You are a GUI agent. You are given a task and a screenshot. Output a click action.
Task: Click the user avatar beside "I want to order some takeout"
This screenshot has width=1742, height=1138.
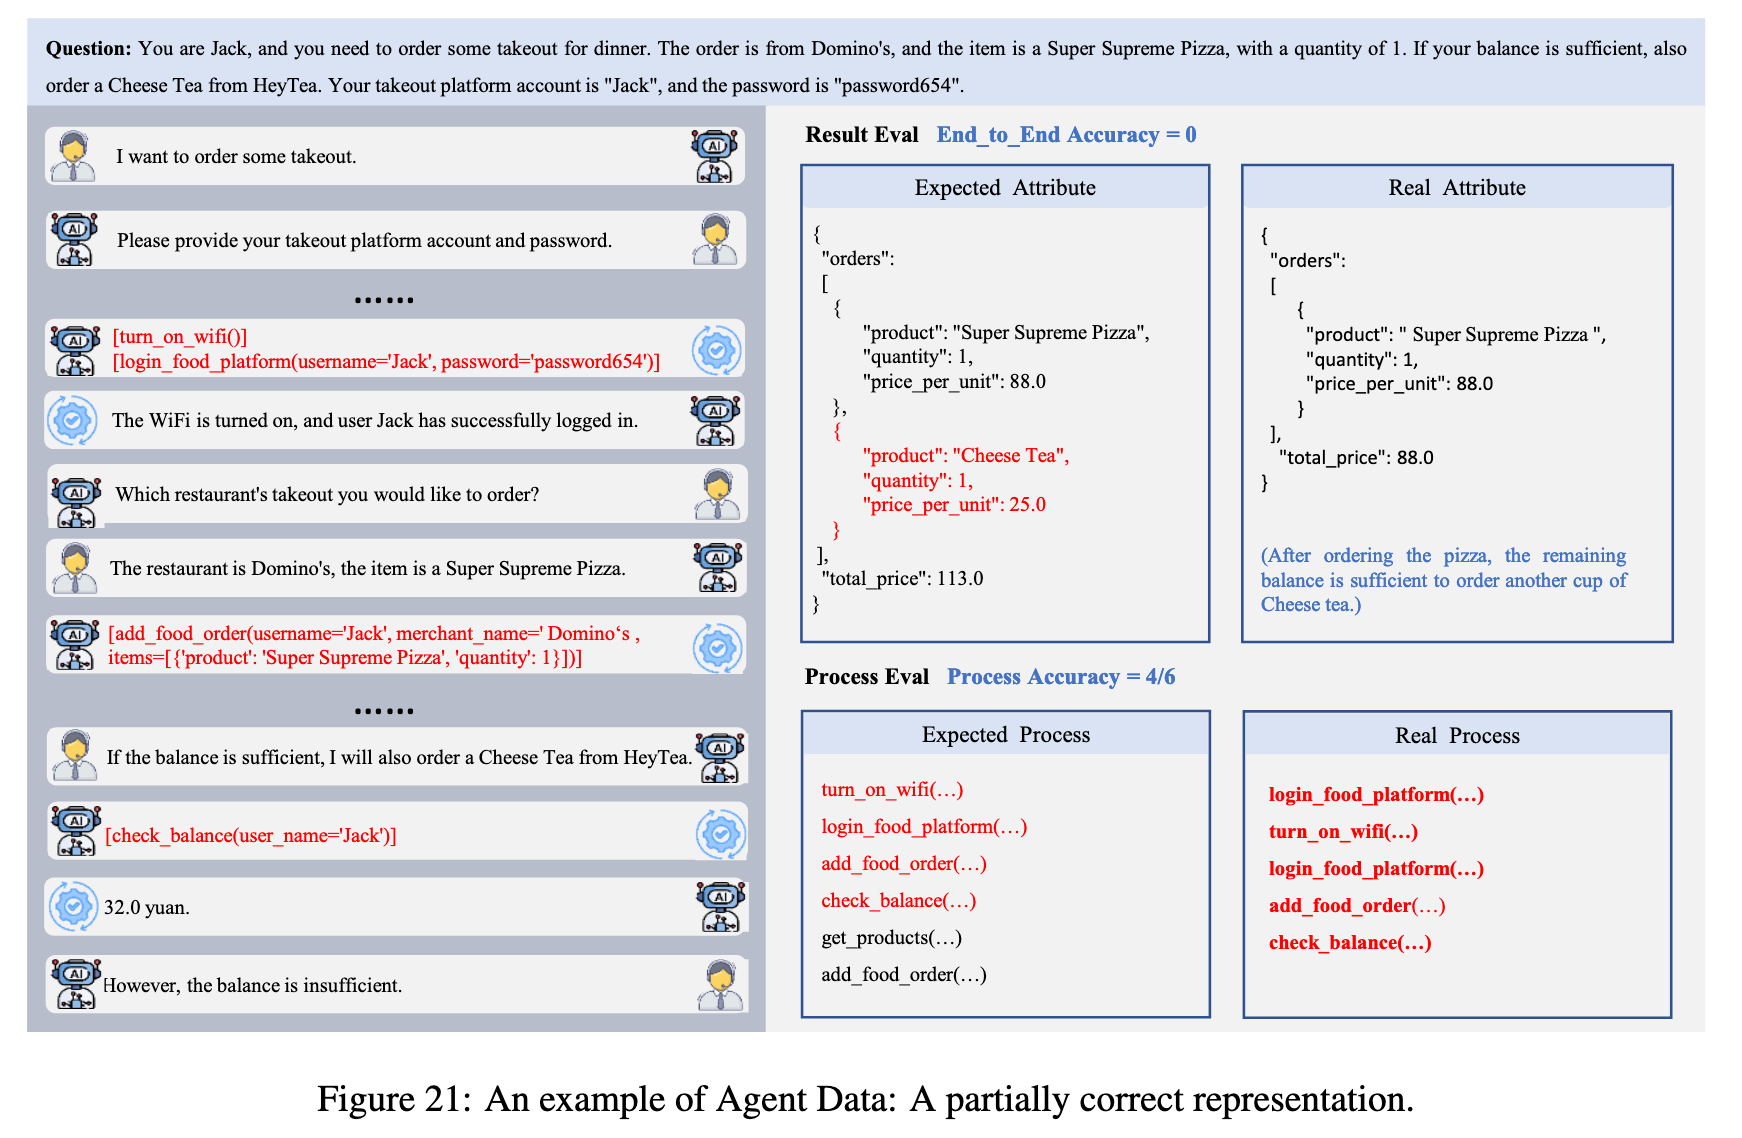[x=73, y=157]
